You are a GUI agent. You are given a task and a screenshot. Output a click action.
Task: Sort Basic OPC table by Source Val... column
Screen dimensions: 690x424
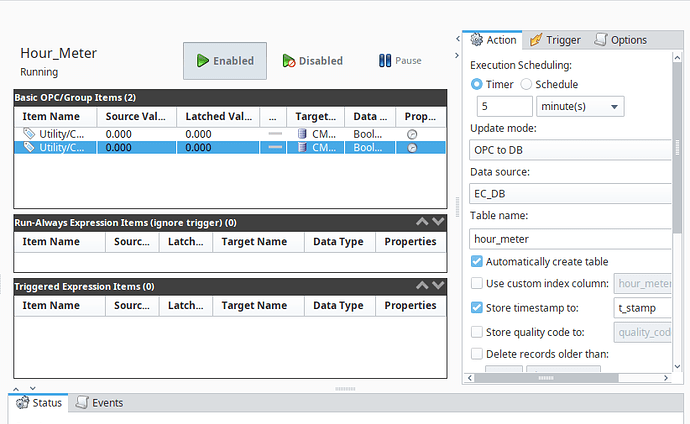pyautogui.click(x=136, y=117)
